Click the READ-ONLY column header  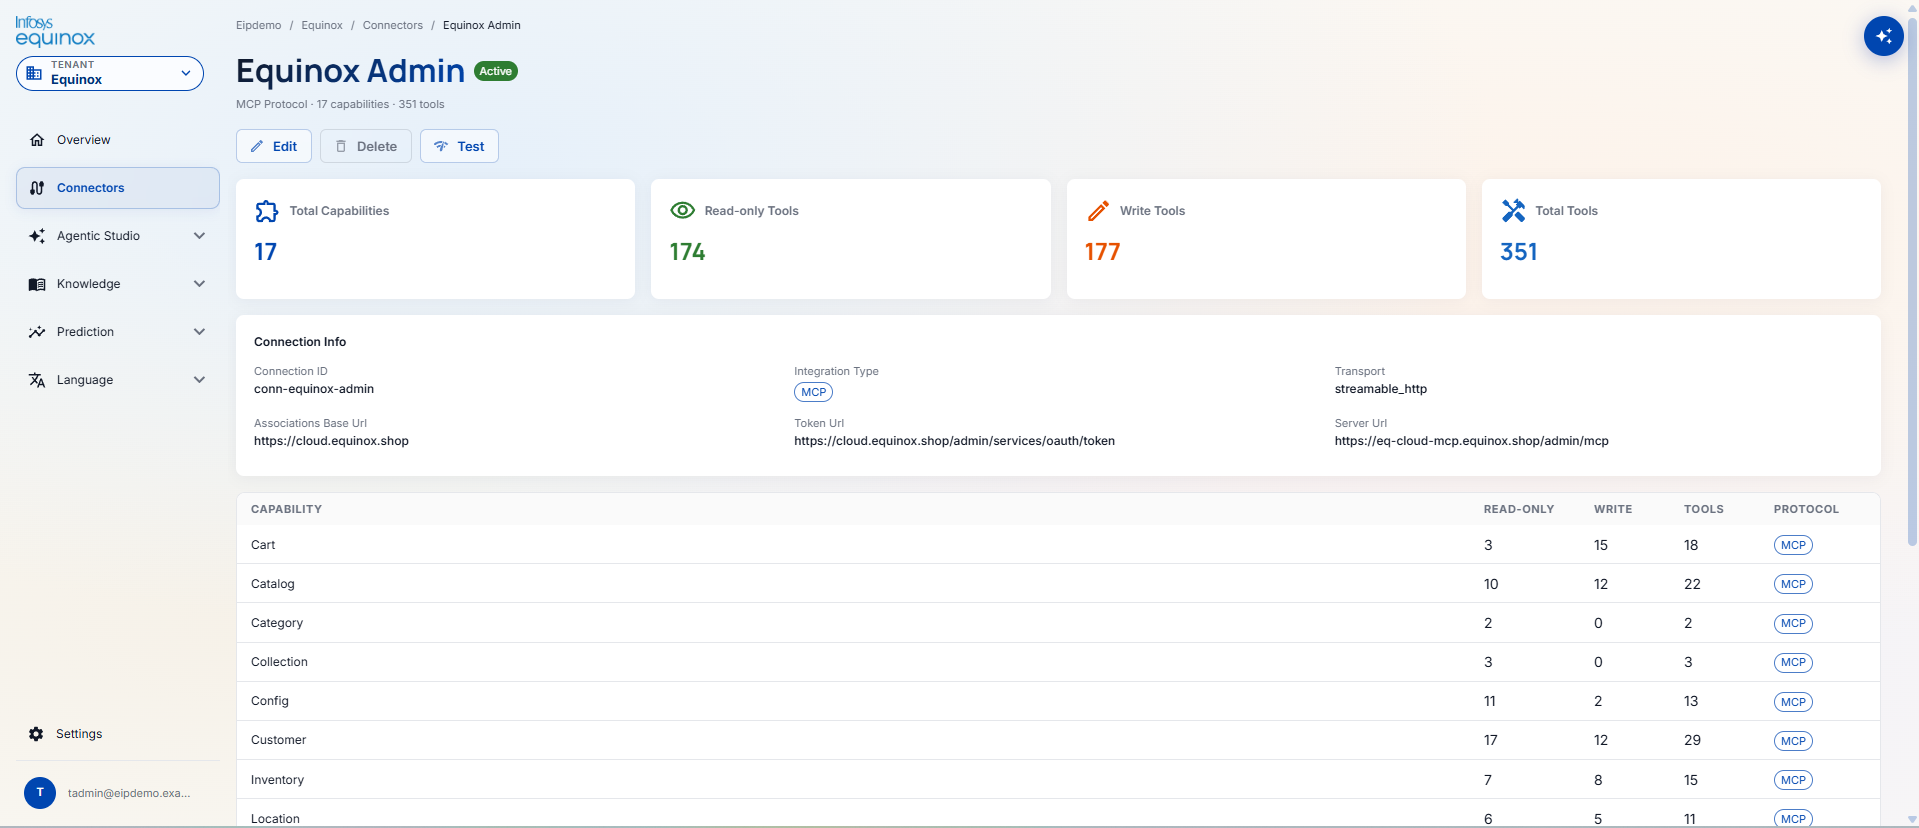[1519, 509]
